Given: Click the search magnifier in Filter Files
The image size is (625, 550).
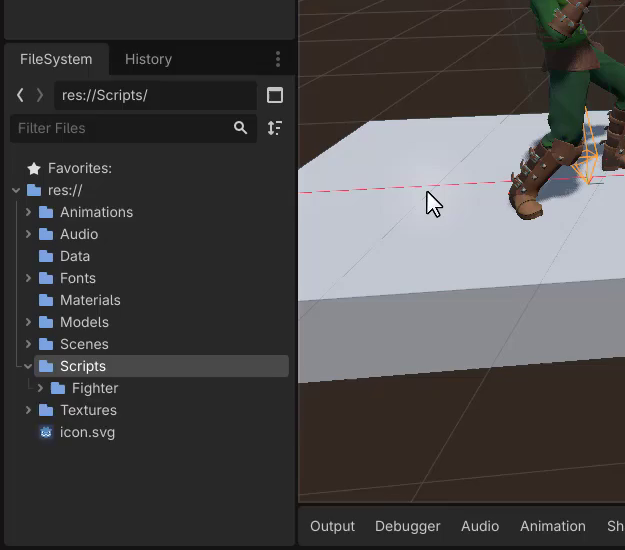Looking at the screenshot, I should click(240, 128).
